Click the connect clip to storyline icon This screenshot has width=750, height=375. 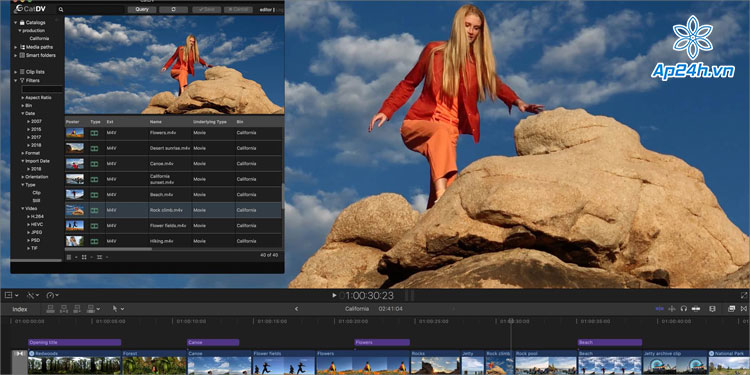click(x=51, y=309)
